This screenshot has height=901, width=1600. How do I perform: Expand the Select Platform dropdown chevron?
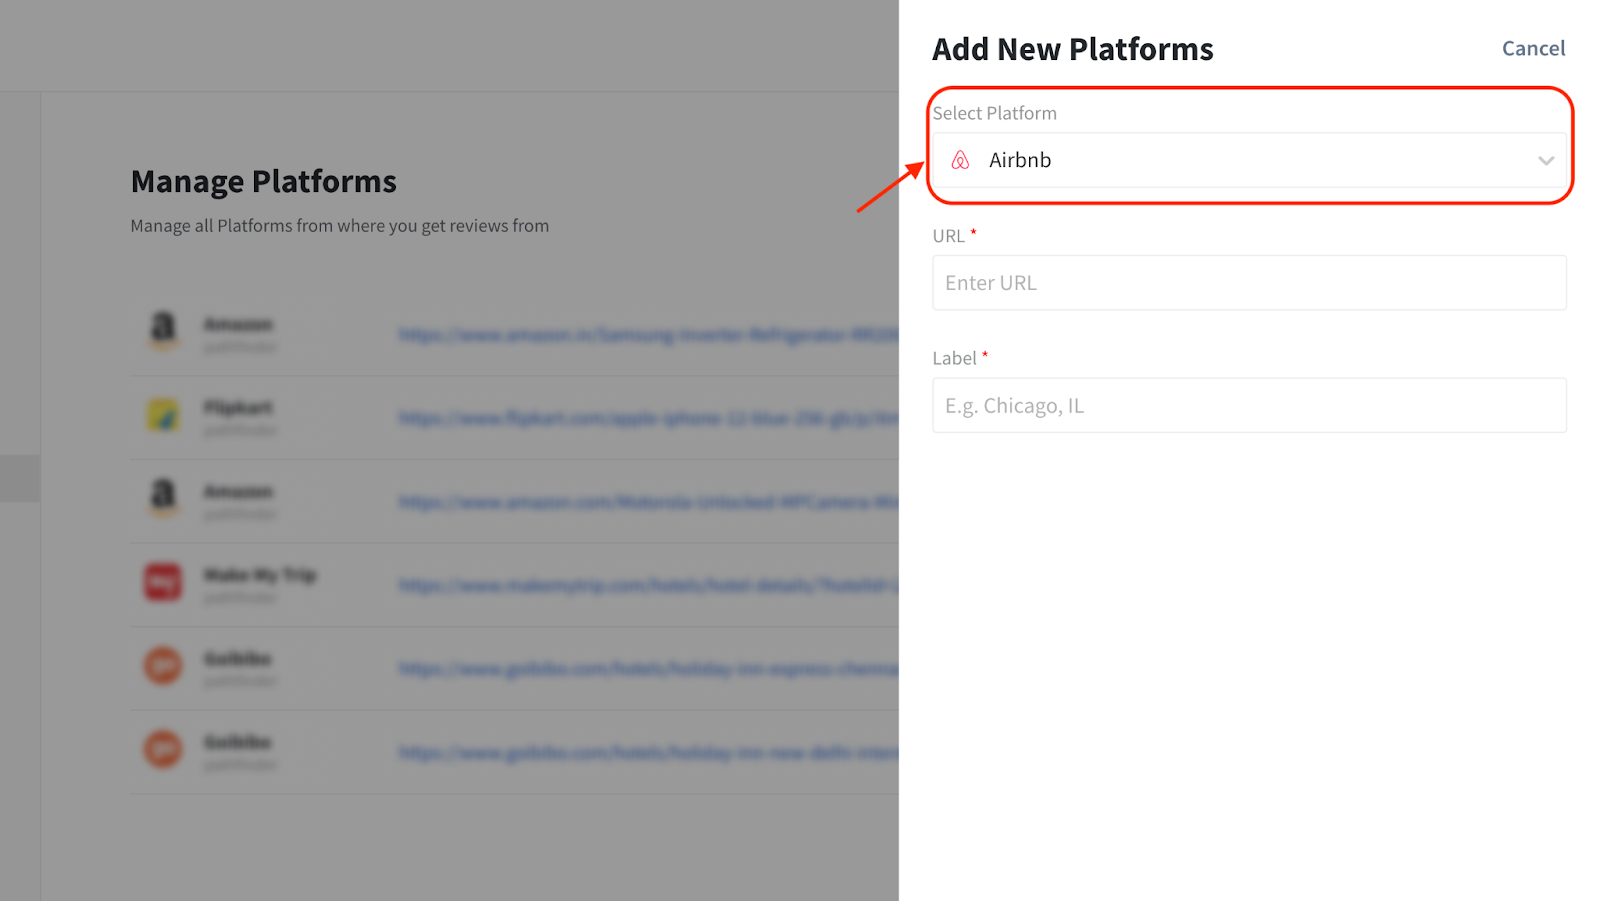(1545, 160)
